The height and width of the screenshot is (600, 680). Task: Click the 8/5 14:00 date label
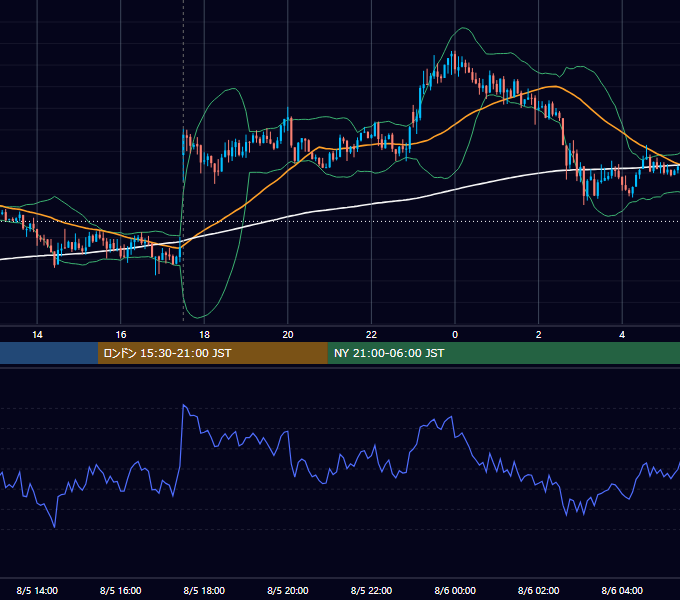click(x=37, y=590)
